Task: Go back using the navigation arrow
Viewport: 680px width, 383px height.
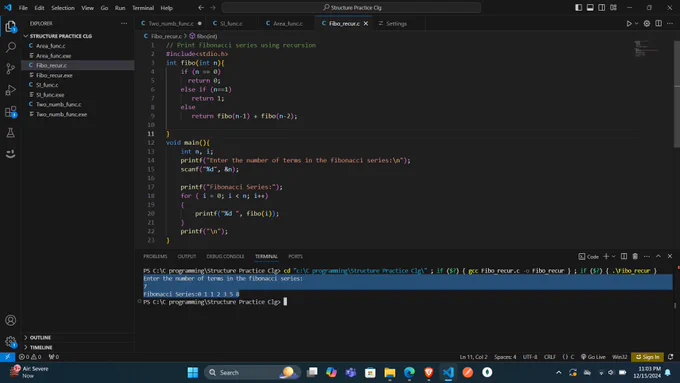Action: [x=201, y=8]
